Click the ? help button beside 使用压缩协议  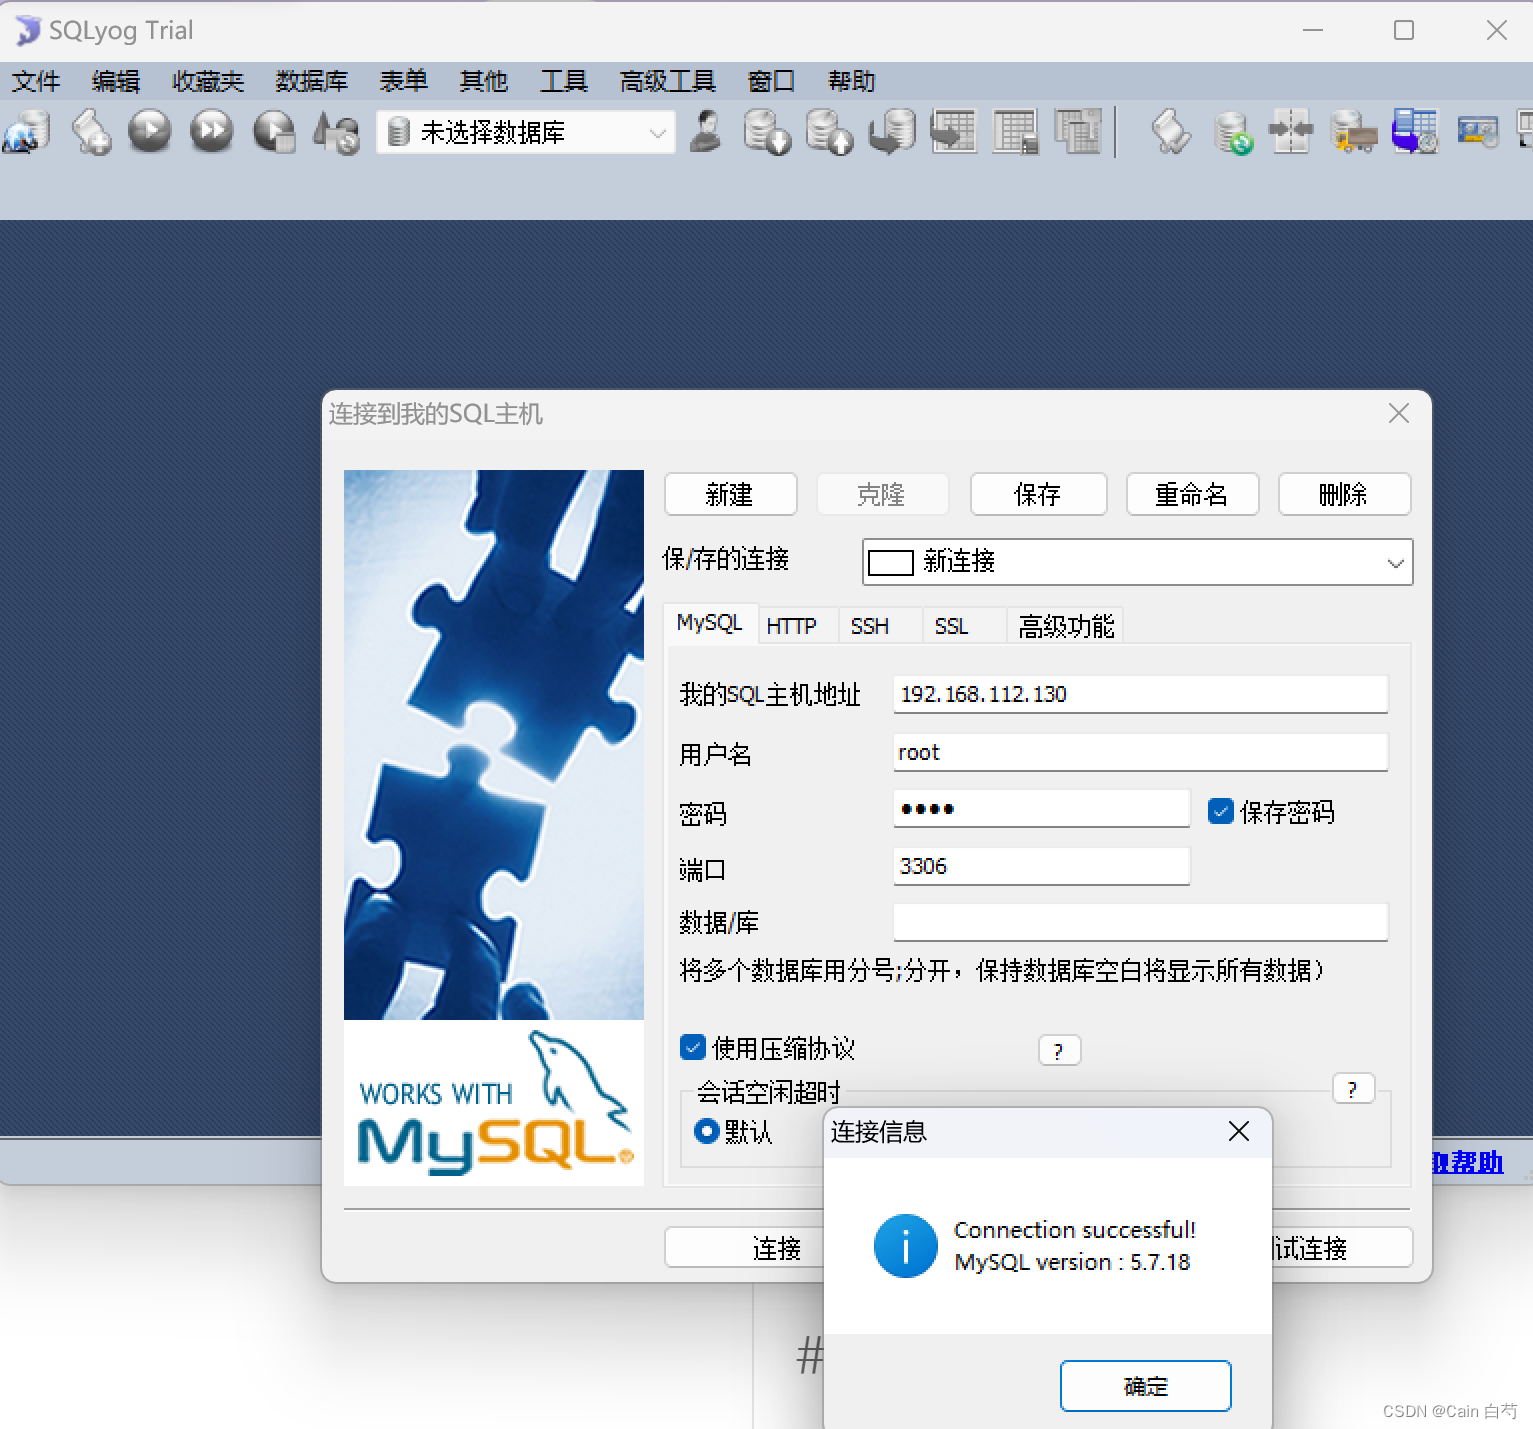click(x=1060, y=1050)
